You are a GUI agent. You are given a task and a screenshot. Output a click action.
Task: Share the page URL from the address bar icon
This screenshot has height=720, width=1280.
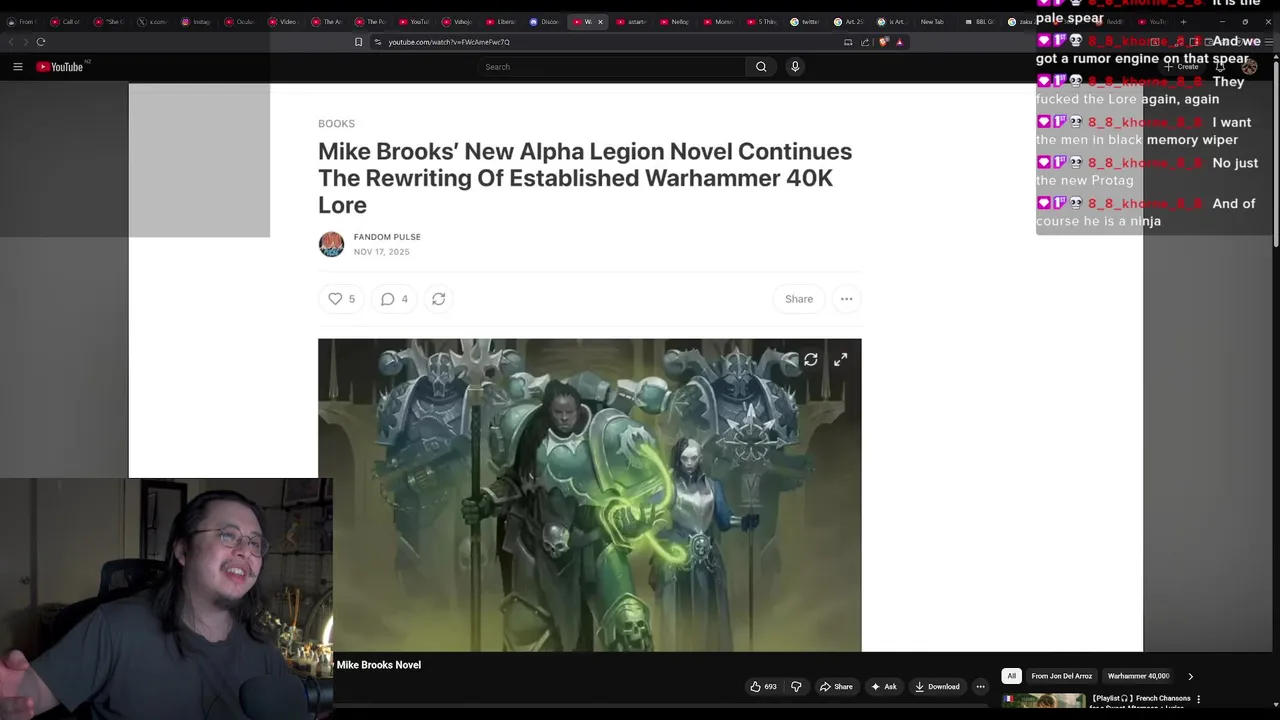coord(865,42)
